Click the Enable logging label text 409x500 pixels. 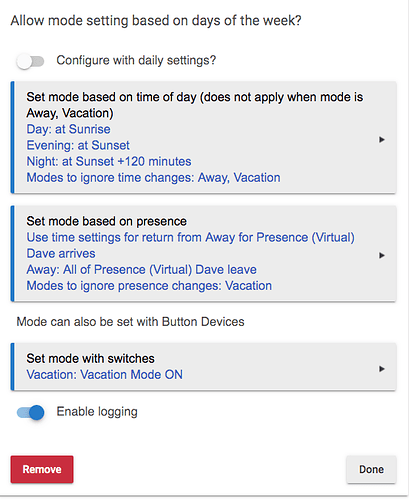click(97, 412)
